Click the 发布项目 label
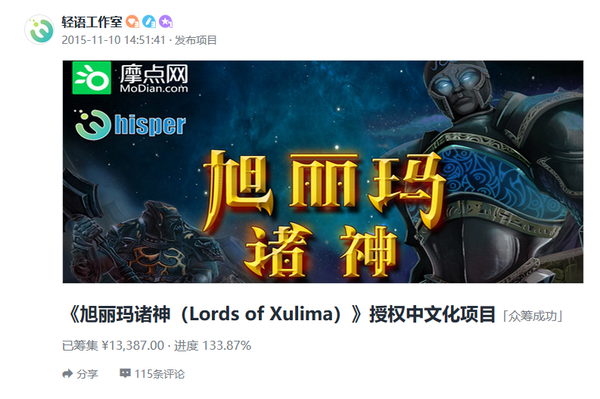The width and height of the screenshot is (600, 399). pyautogui.click(x=196, y=40)
